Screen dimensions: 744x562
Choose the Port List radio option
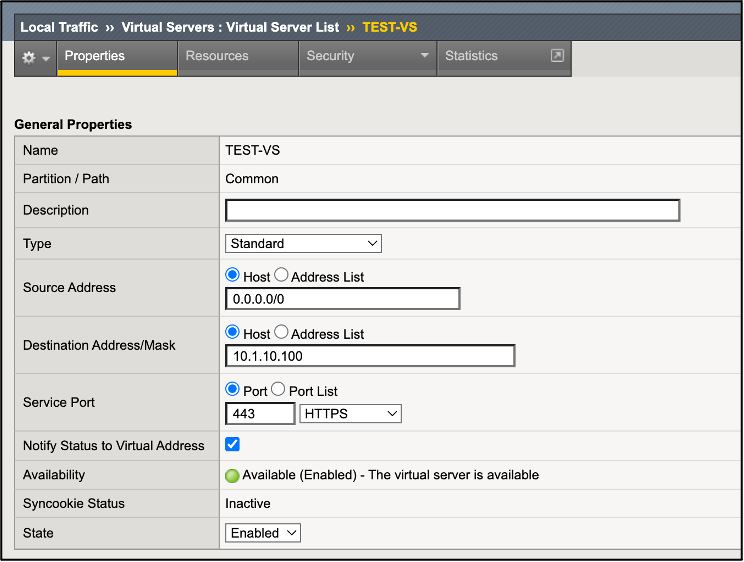pos(279,389)
